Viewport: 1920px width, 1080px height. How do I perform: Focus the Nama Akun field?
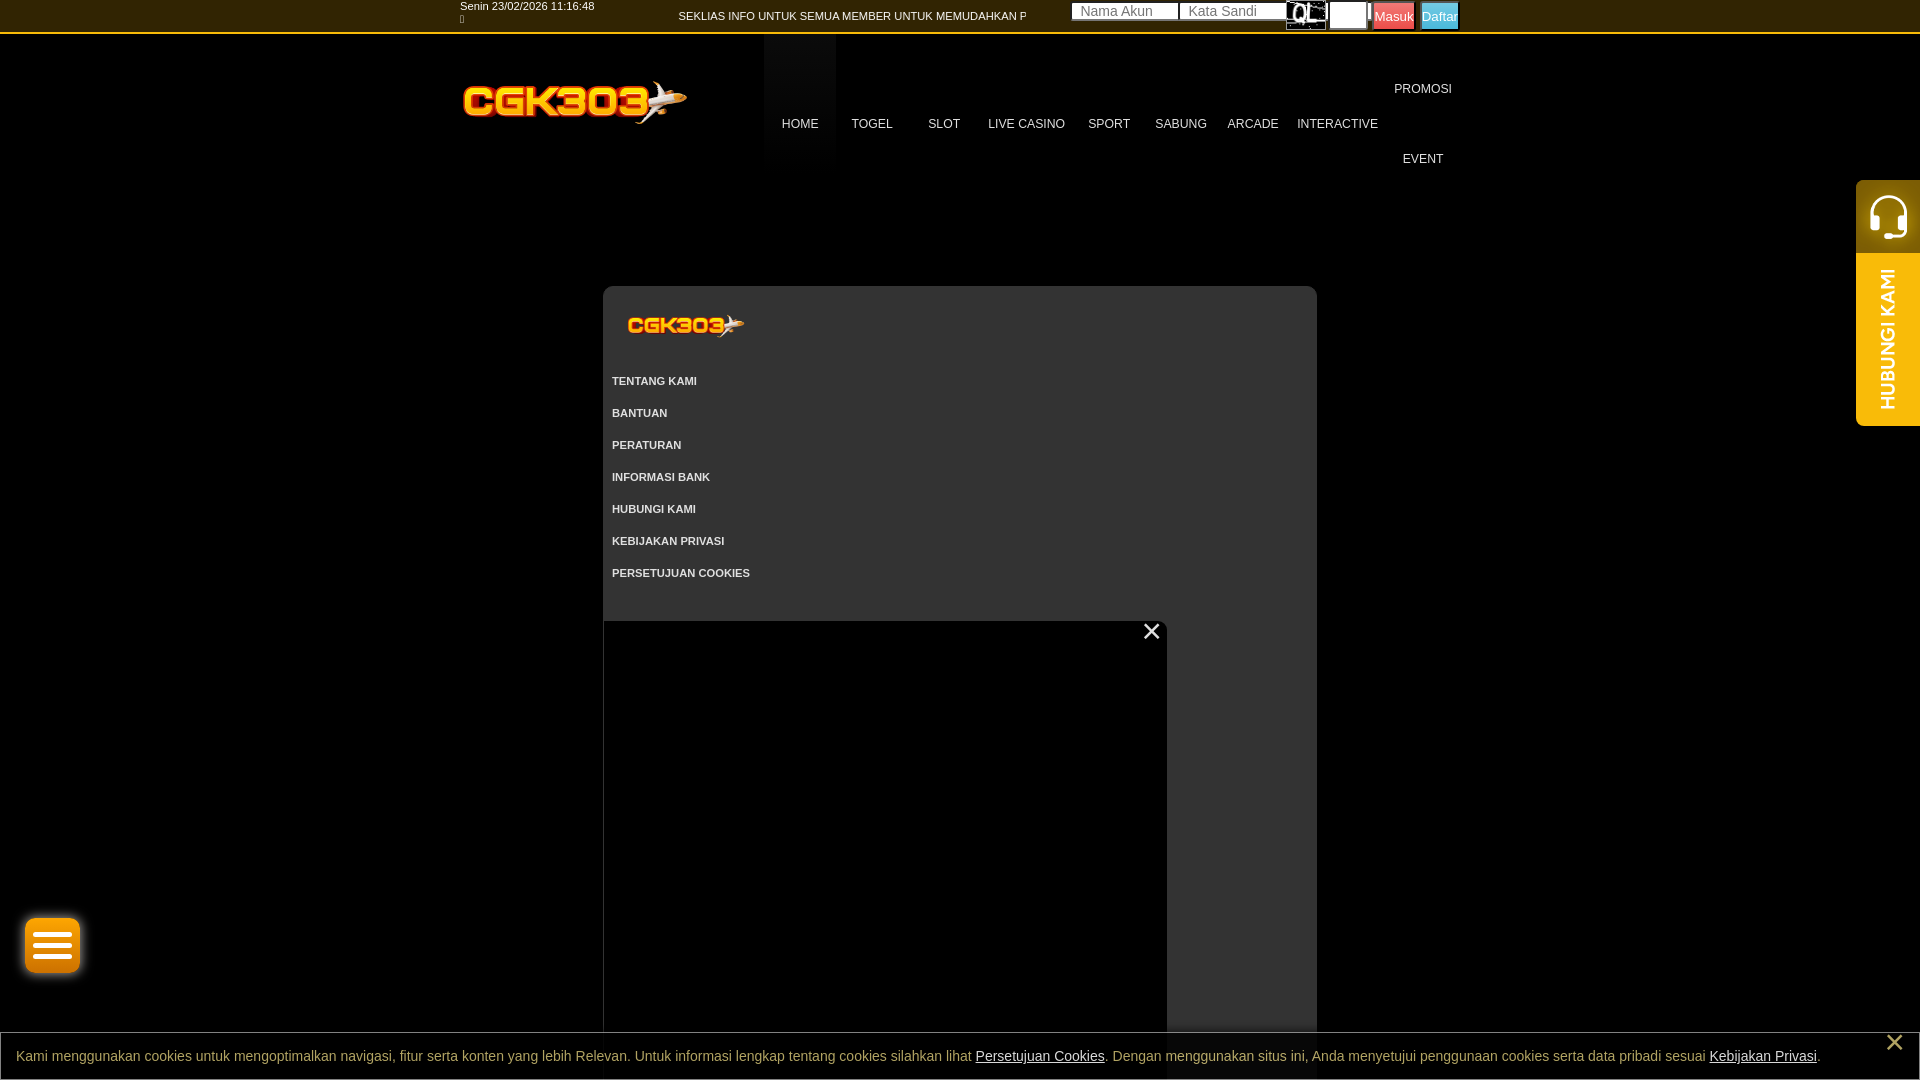click(x=1125, y=11)
